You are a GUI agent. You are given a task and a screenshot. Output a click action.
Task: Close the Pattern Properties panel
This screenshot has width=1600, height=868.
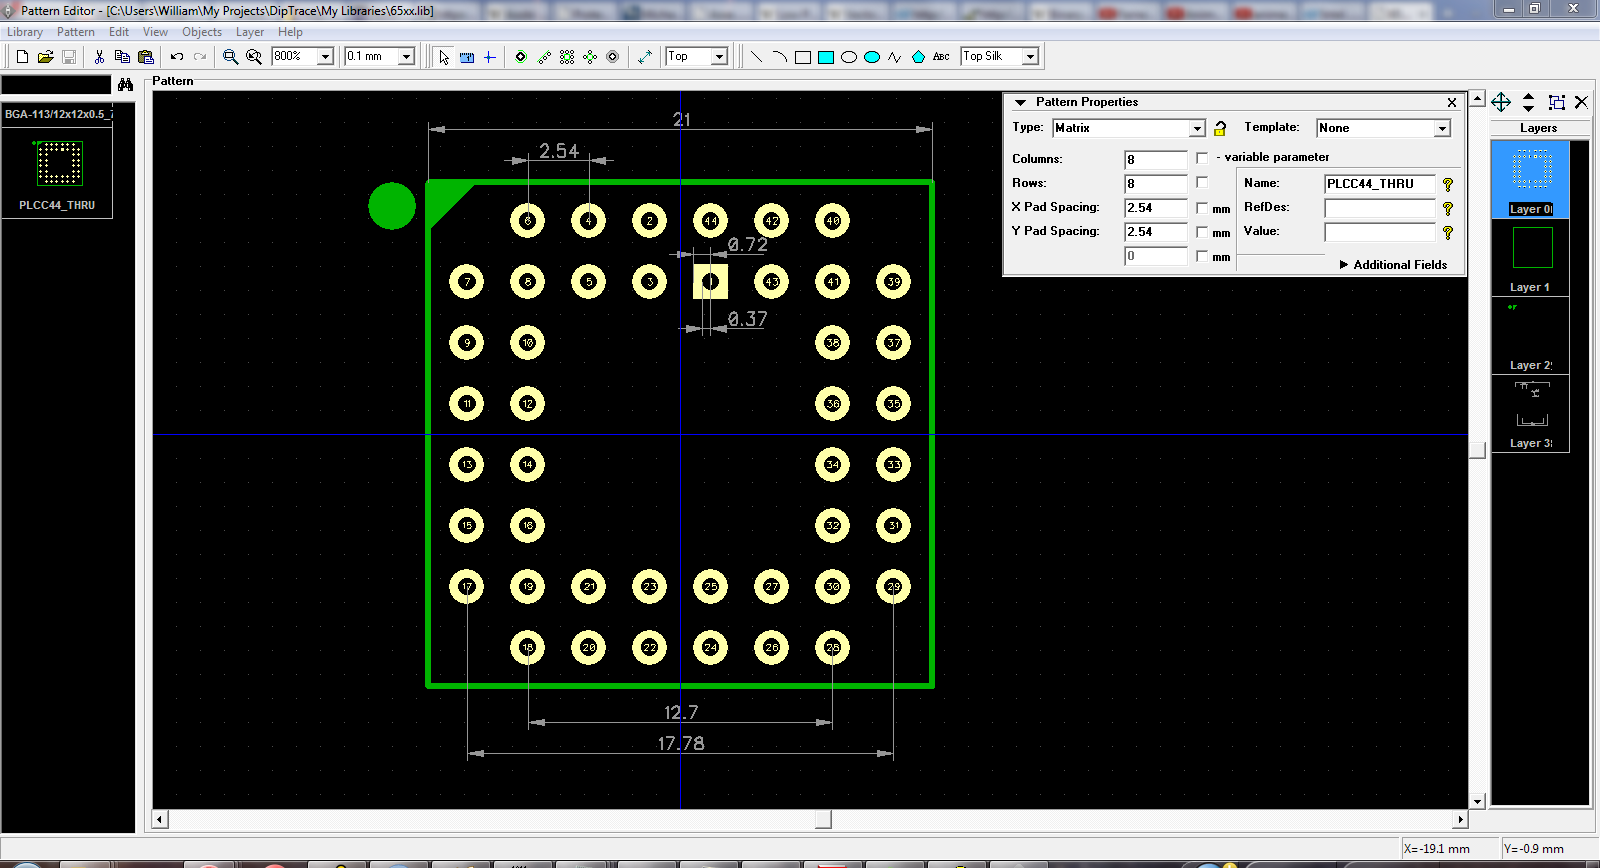(1452, 102)
